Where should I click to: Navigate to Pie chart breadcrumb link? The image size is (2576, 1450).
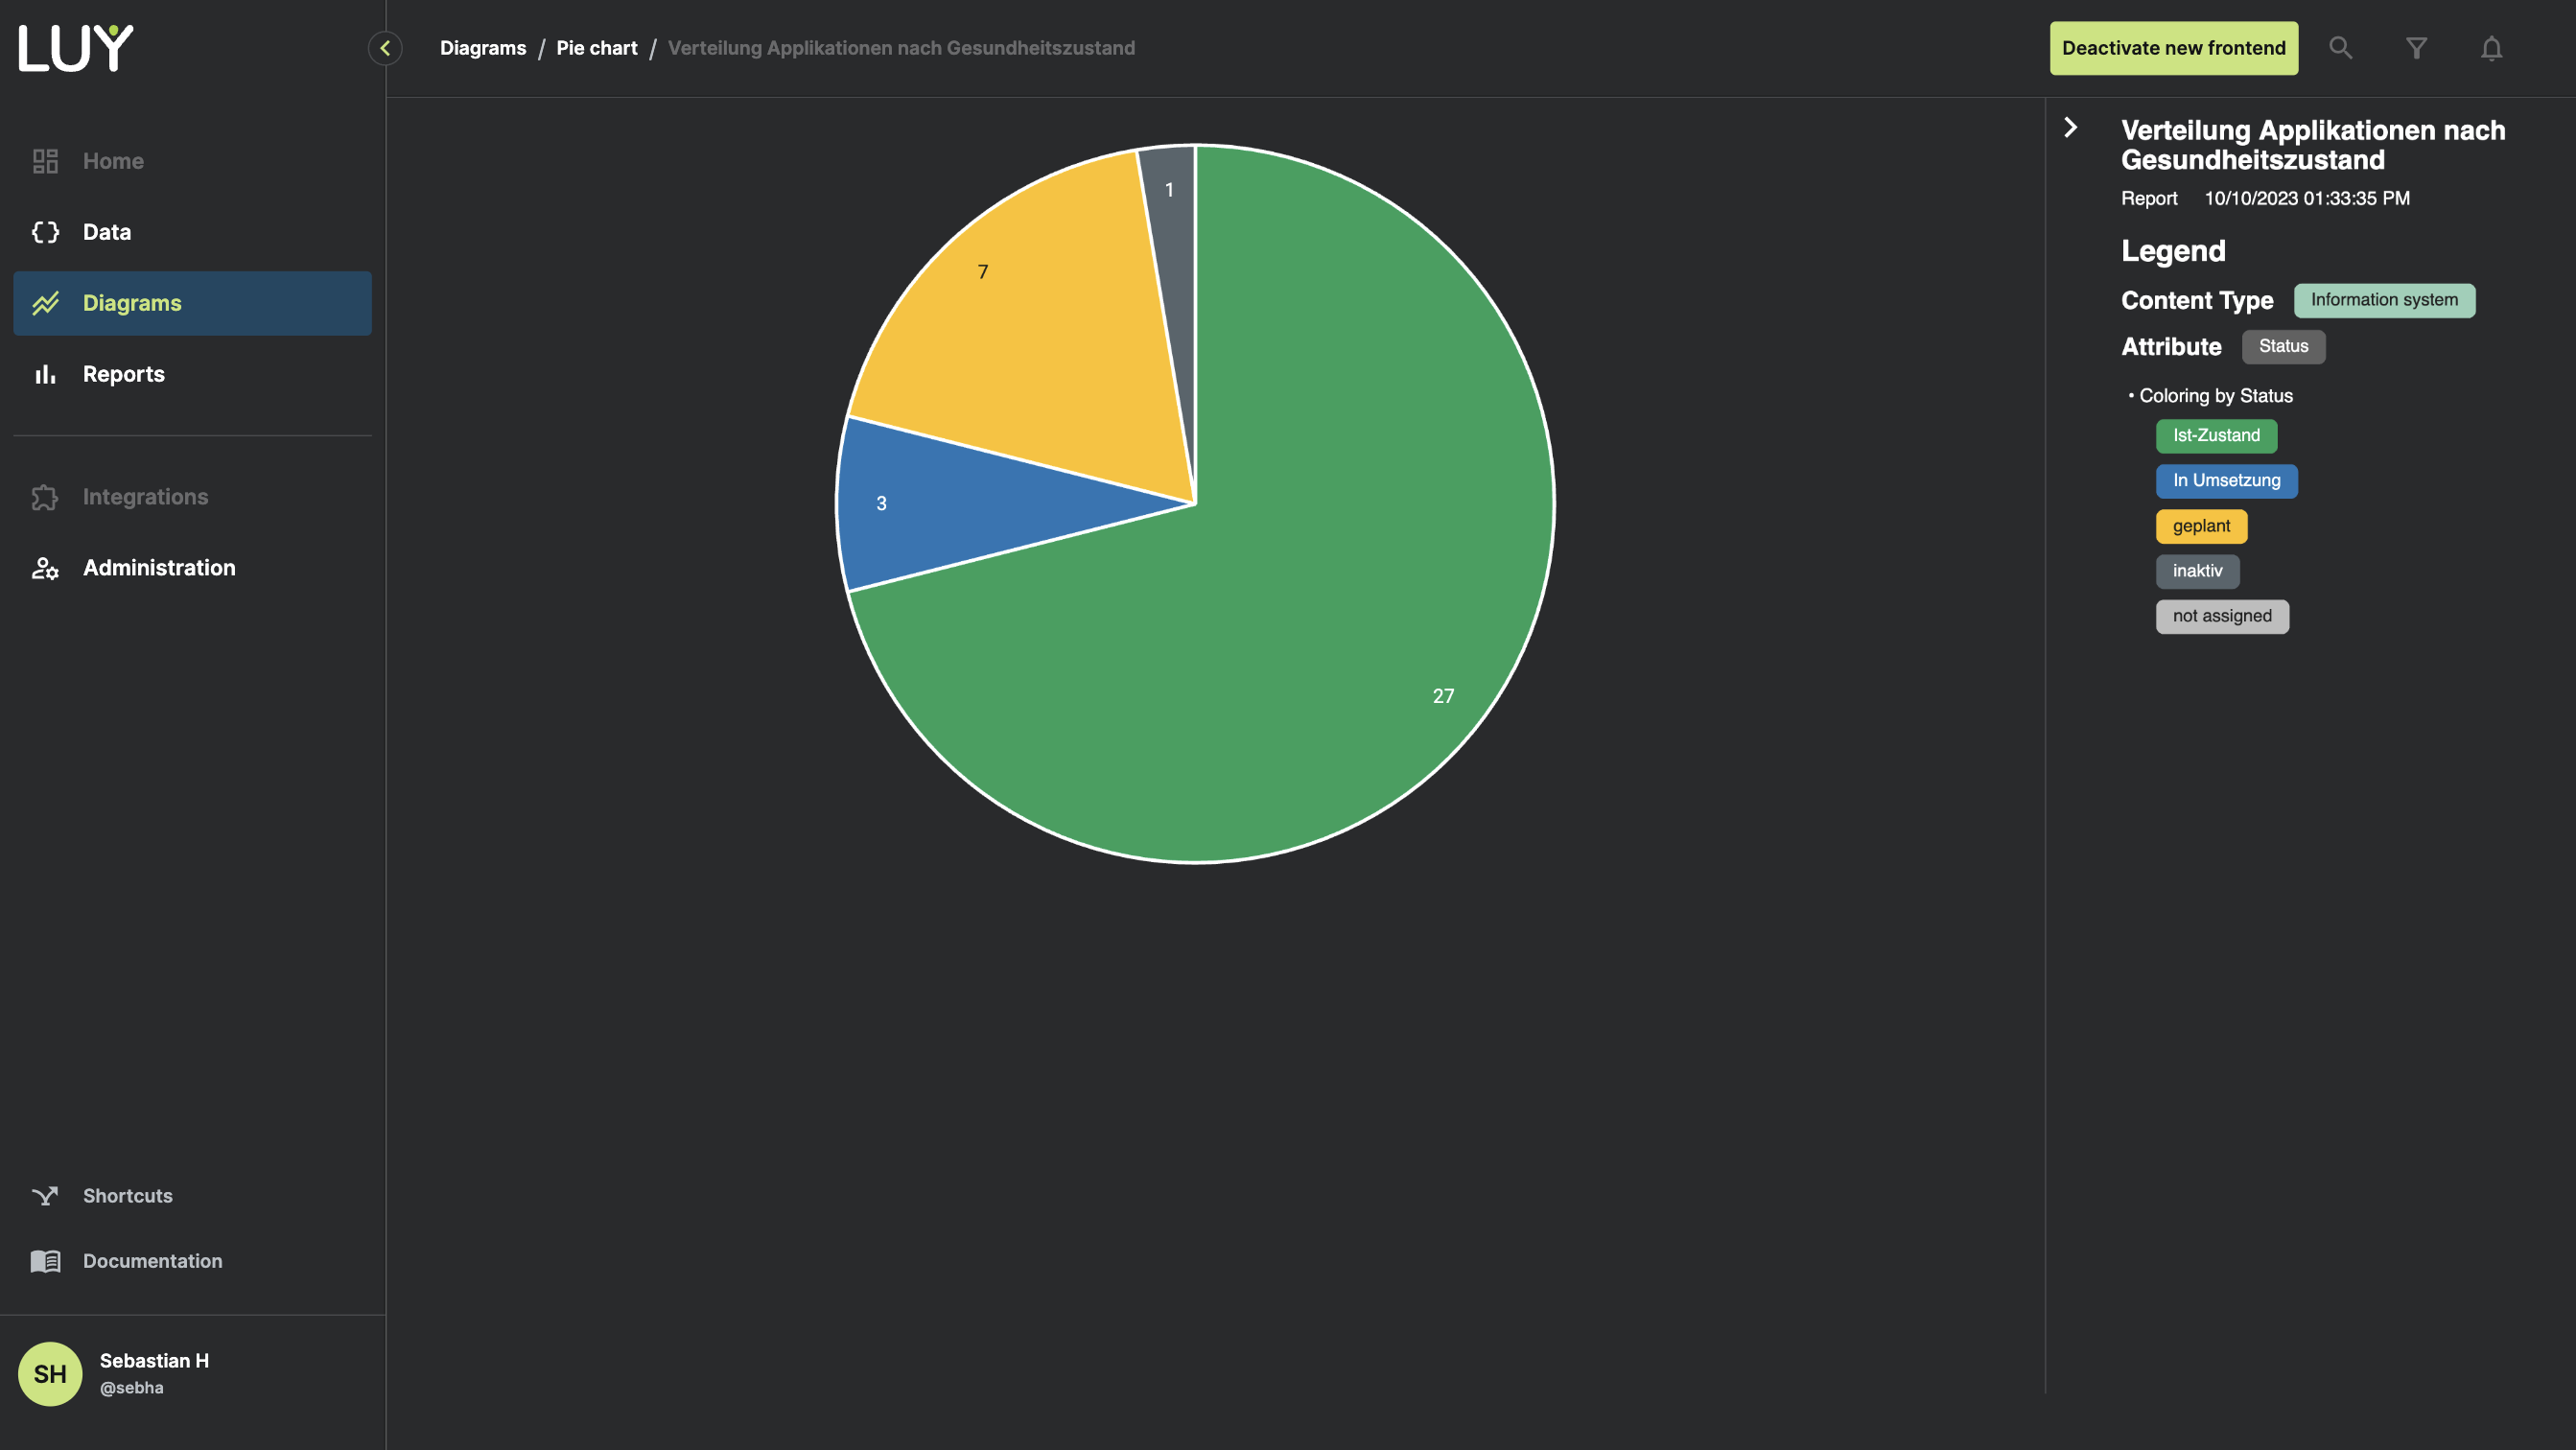(x=596, y=48)
